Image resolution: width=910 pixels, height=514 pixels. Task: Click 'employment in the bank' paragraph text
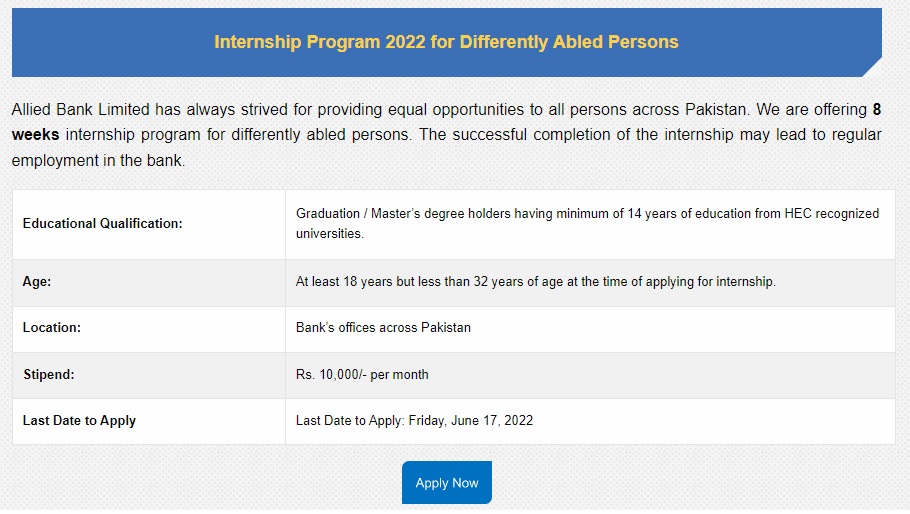[98, 160]
